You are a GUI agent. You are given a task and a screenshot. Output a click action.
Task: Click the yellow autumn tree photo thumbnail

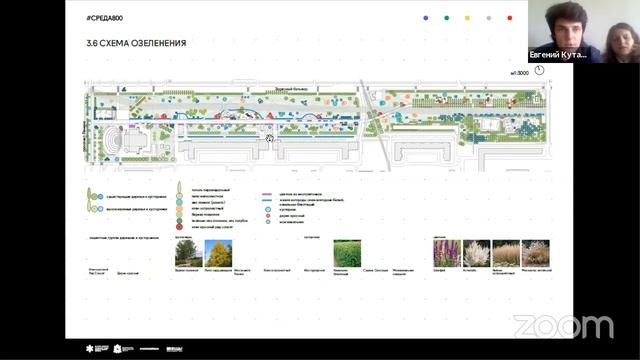tap(218, 253)
